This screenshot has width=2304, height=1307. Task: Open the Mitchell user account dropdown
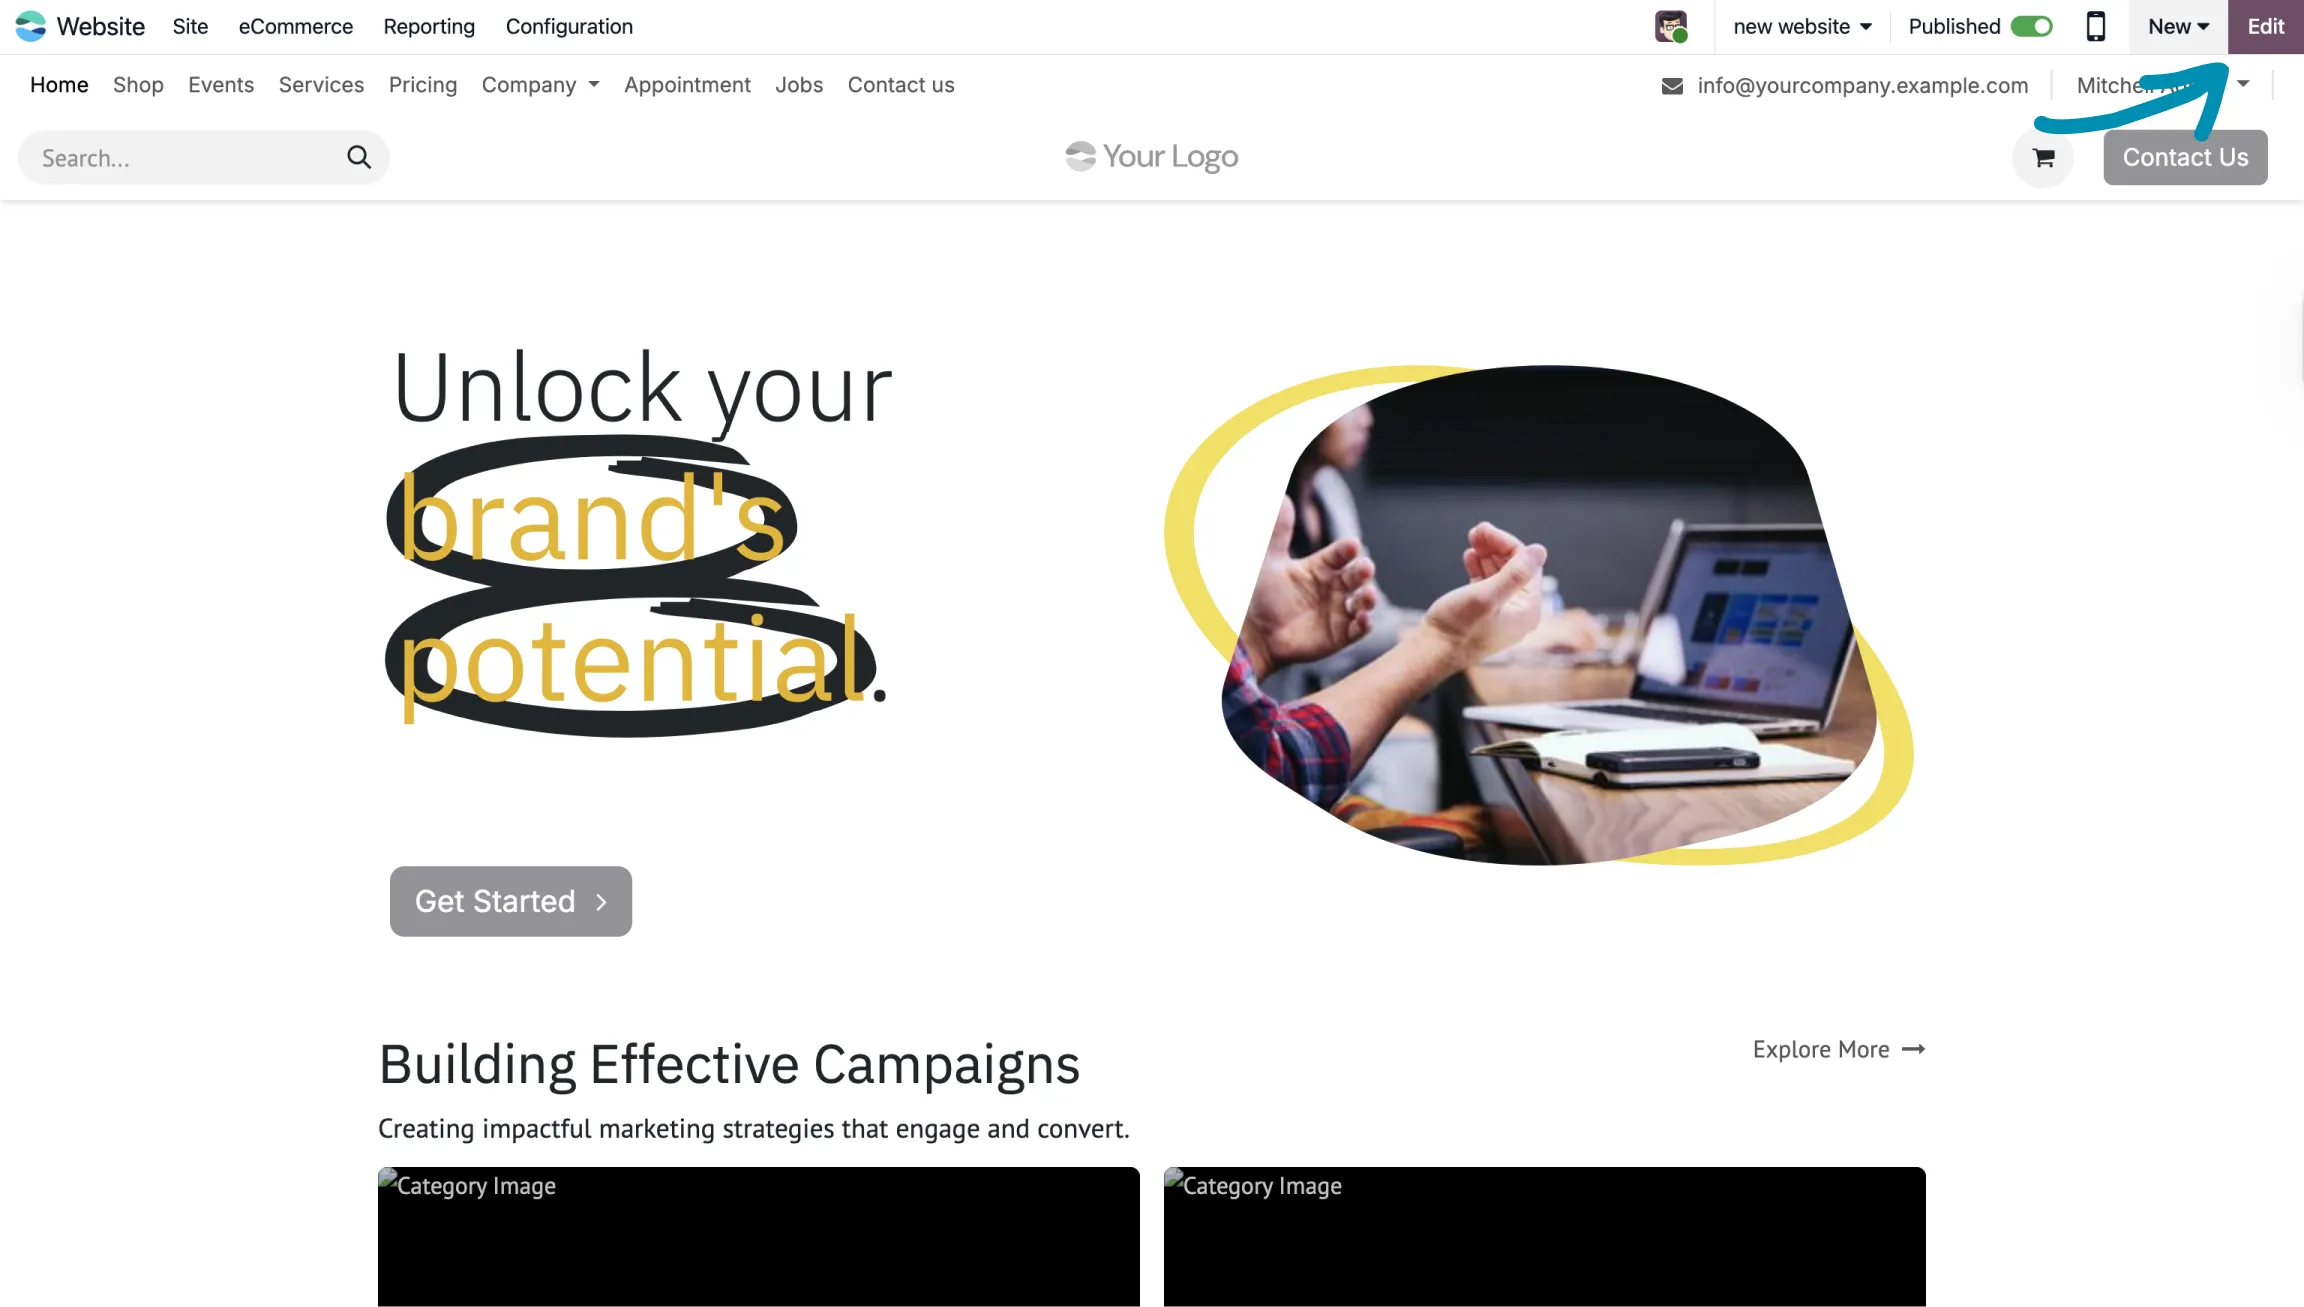tap(2164, 85)
